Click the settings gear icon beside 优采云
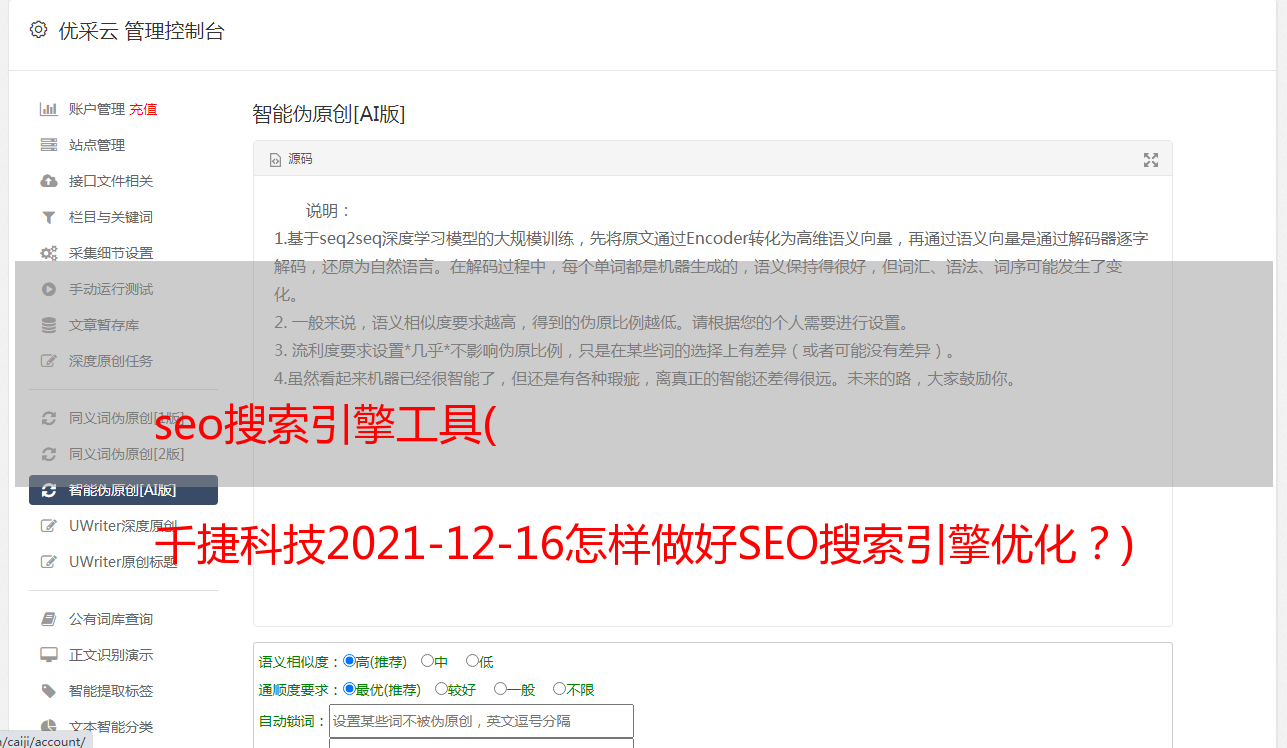 [x=39, y=30]
